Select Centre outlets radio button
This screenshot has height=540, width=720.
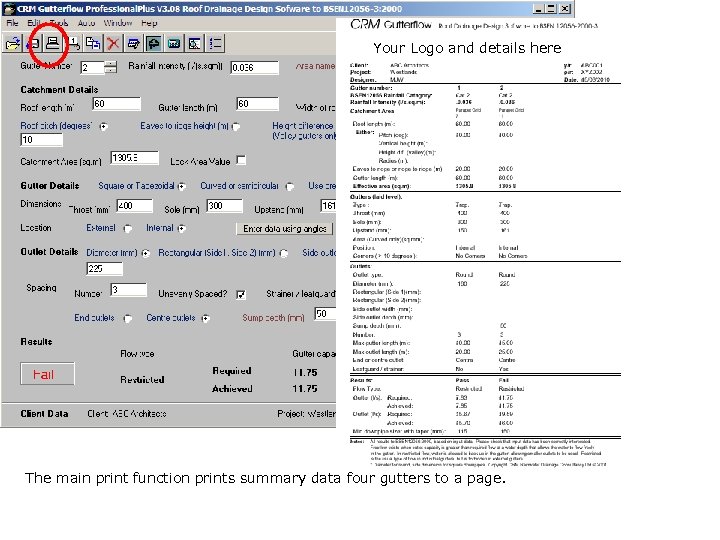206,318
